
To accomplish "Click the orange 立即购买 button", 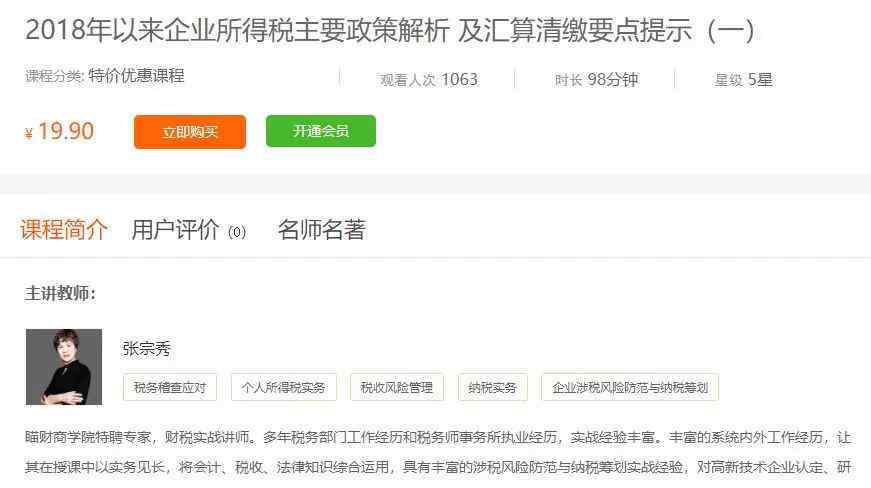I will (189, 132).
